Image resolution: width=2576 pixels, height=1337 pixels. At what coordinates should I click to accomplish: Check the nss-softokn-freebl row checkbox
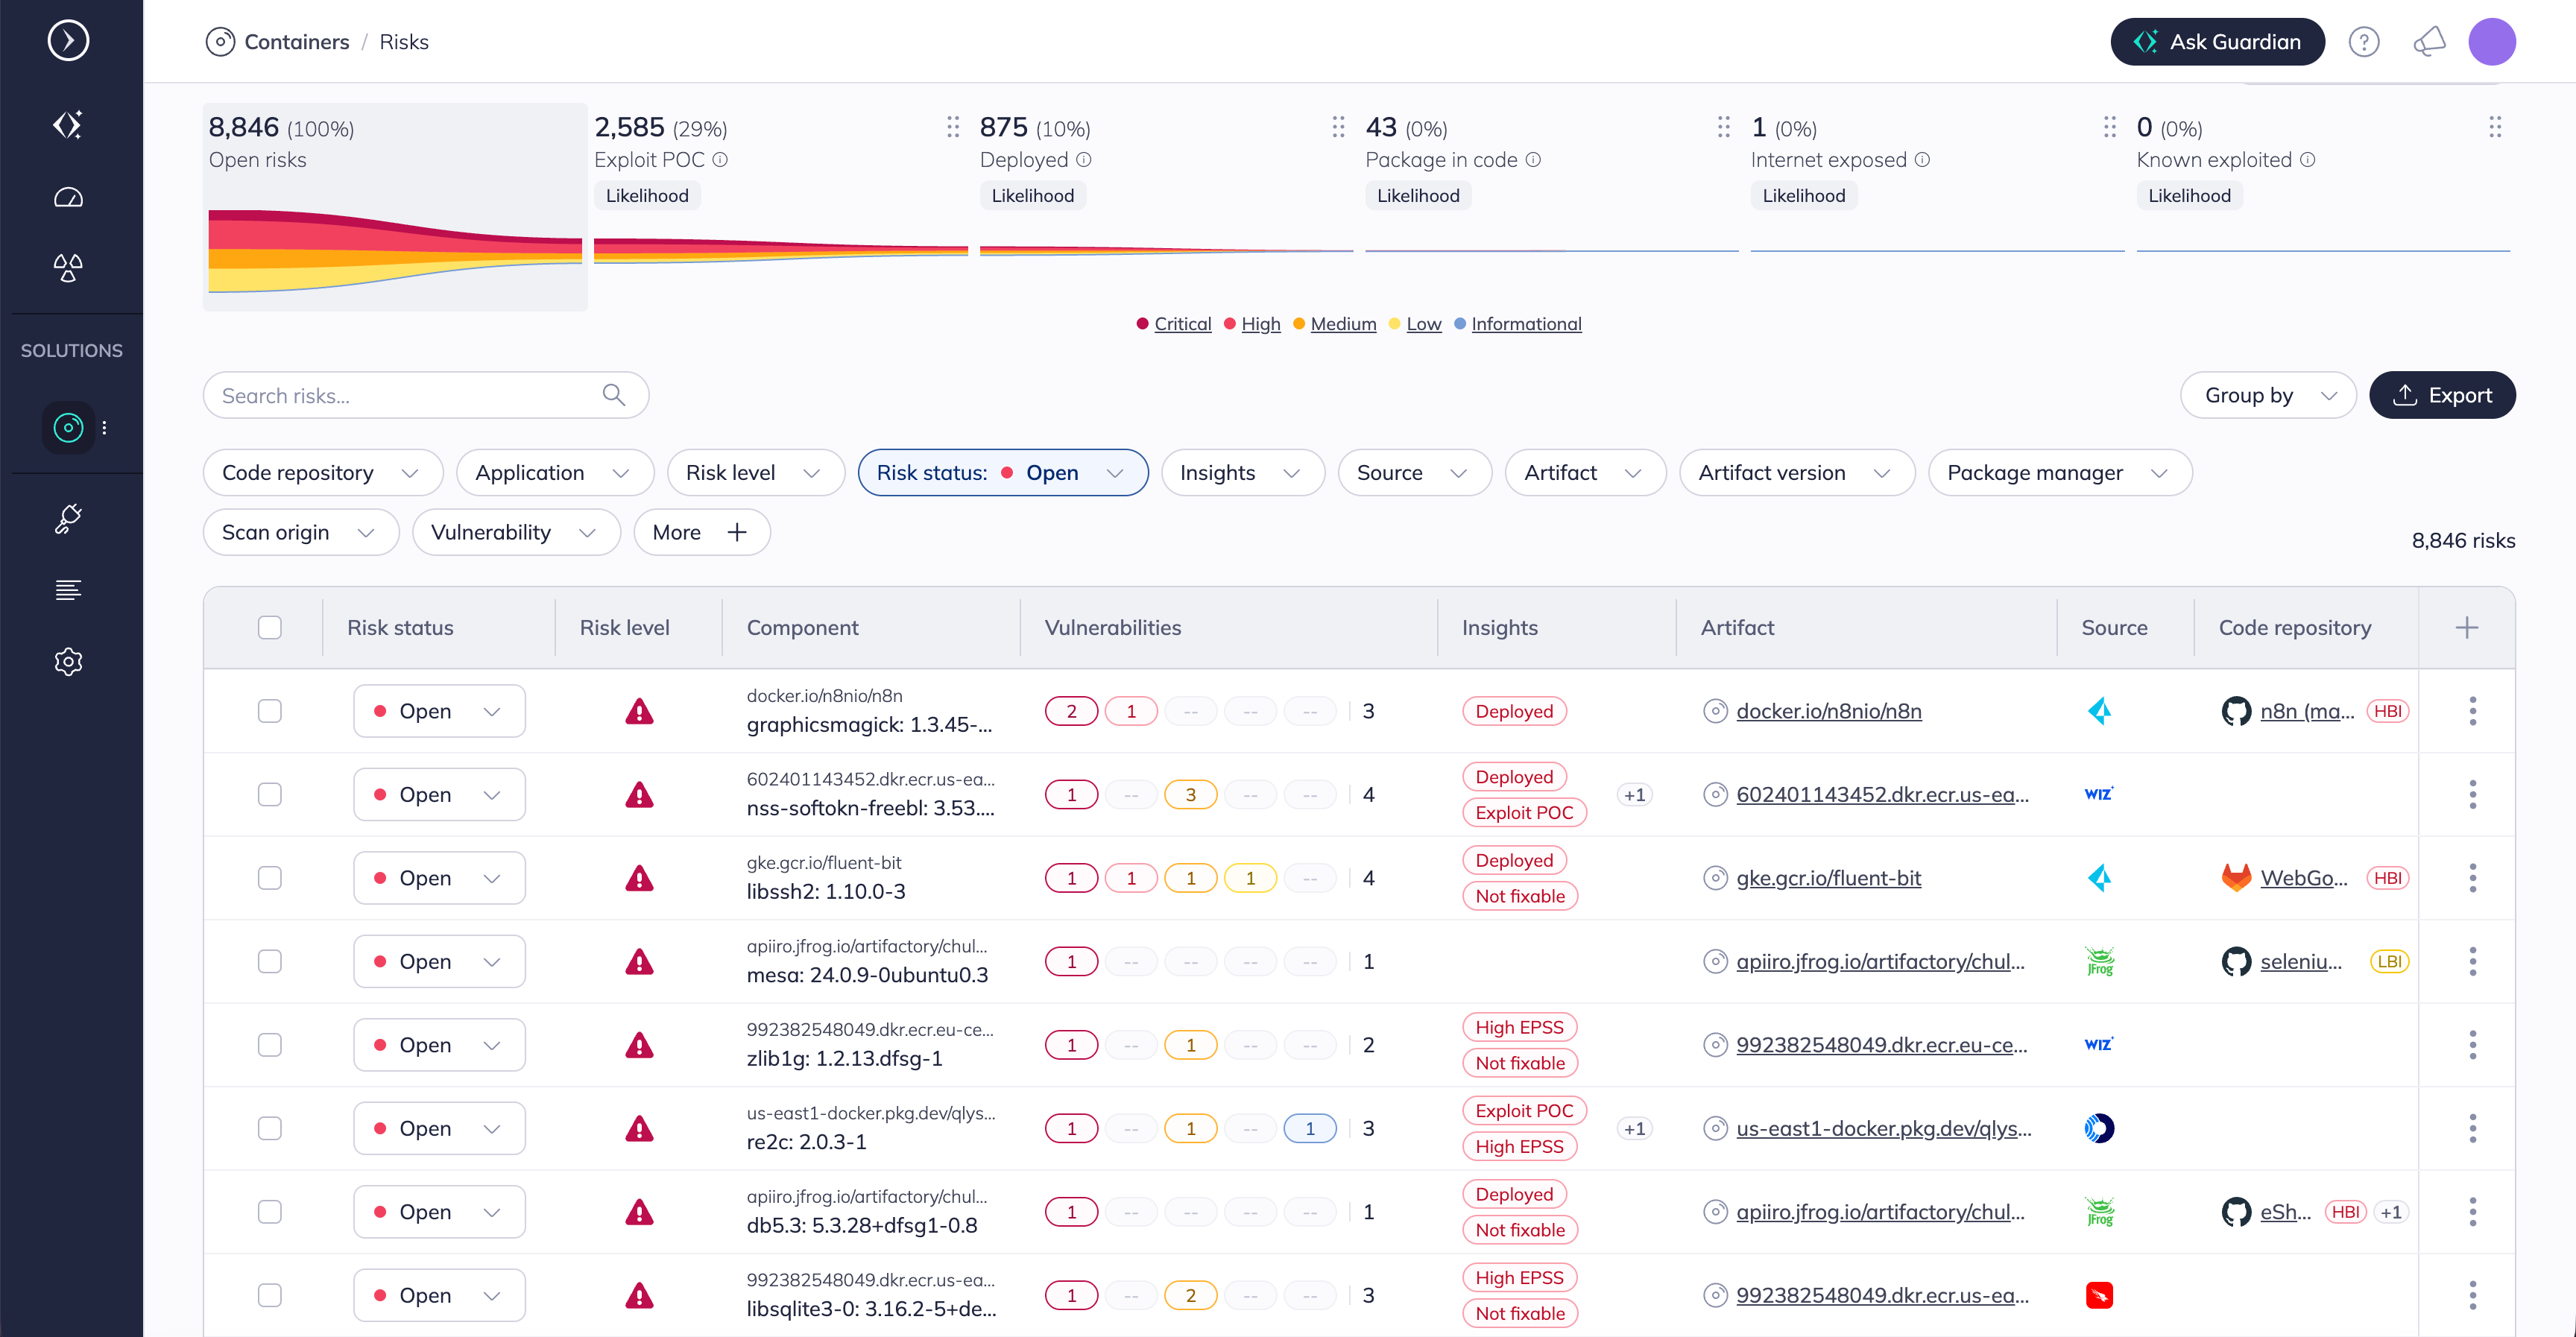click(x=270, y=795)
